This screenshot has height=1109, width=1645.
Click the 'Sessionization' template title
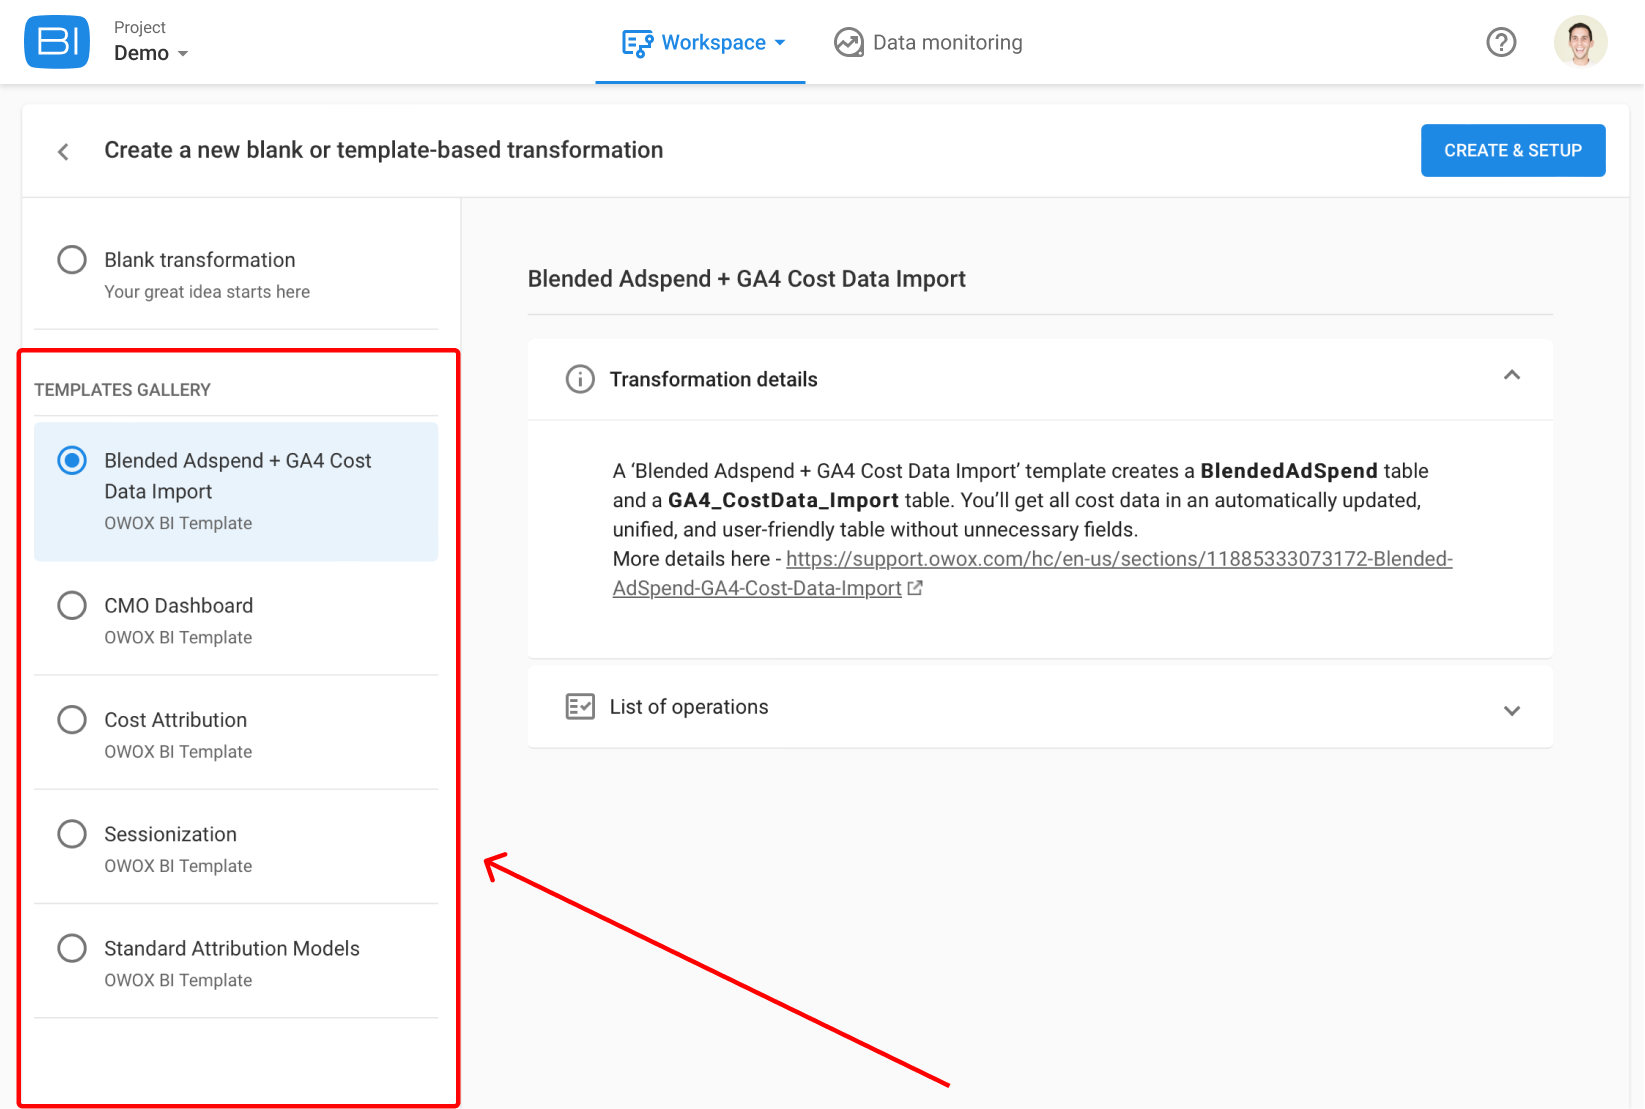coord(171,834)
